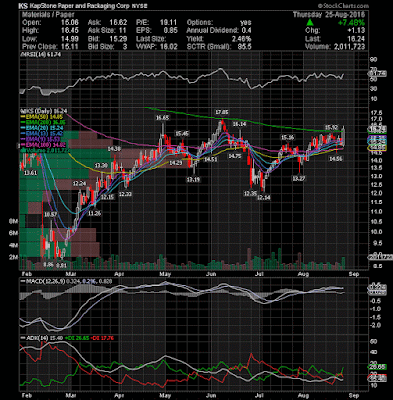The height and width of the screenshot is (400, 393).
Task: Click the Ask price 16.62
Action: [x=119, y=23]
